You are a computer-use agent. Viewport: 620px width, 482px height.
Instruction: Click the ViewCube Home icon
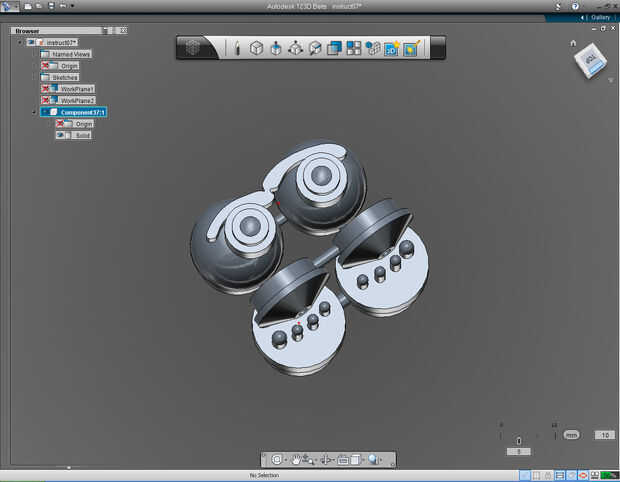[573, 43]
